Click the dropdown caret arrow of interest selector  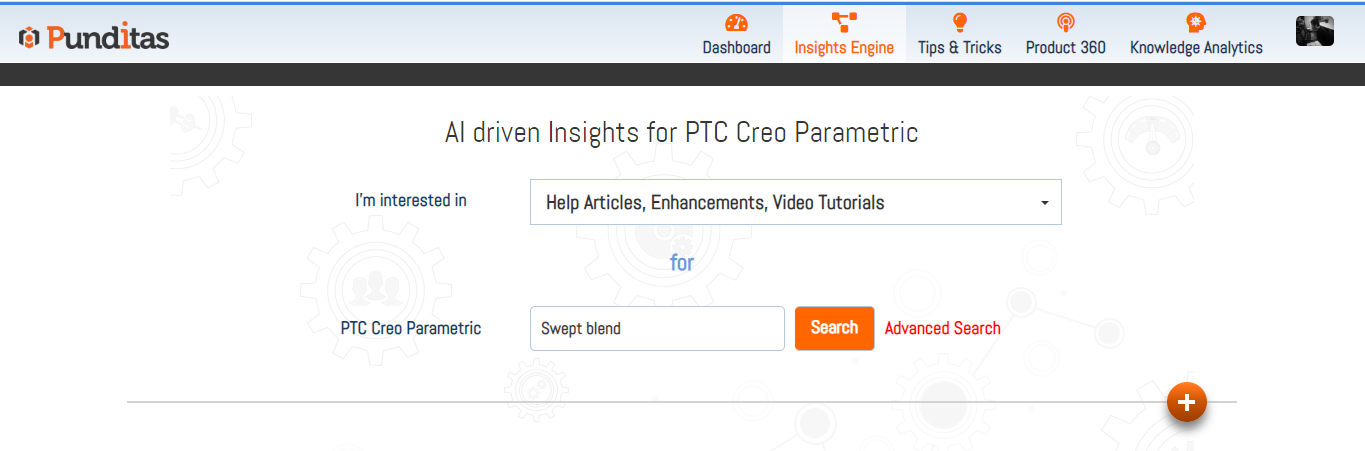click(1044, 203)
